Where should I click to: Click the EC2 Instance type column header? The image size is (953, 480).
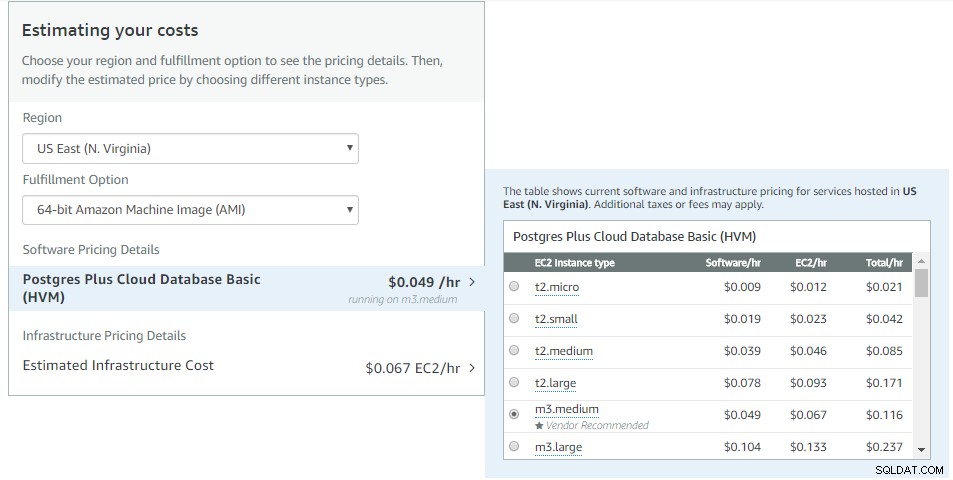click(x=574, y=263)
